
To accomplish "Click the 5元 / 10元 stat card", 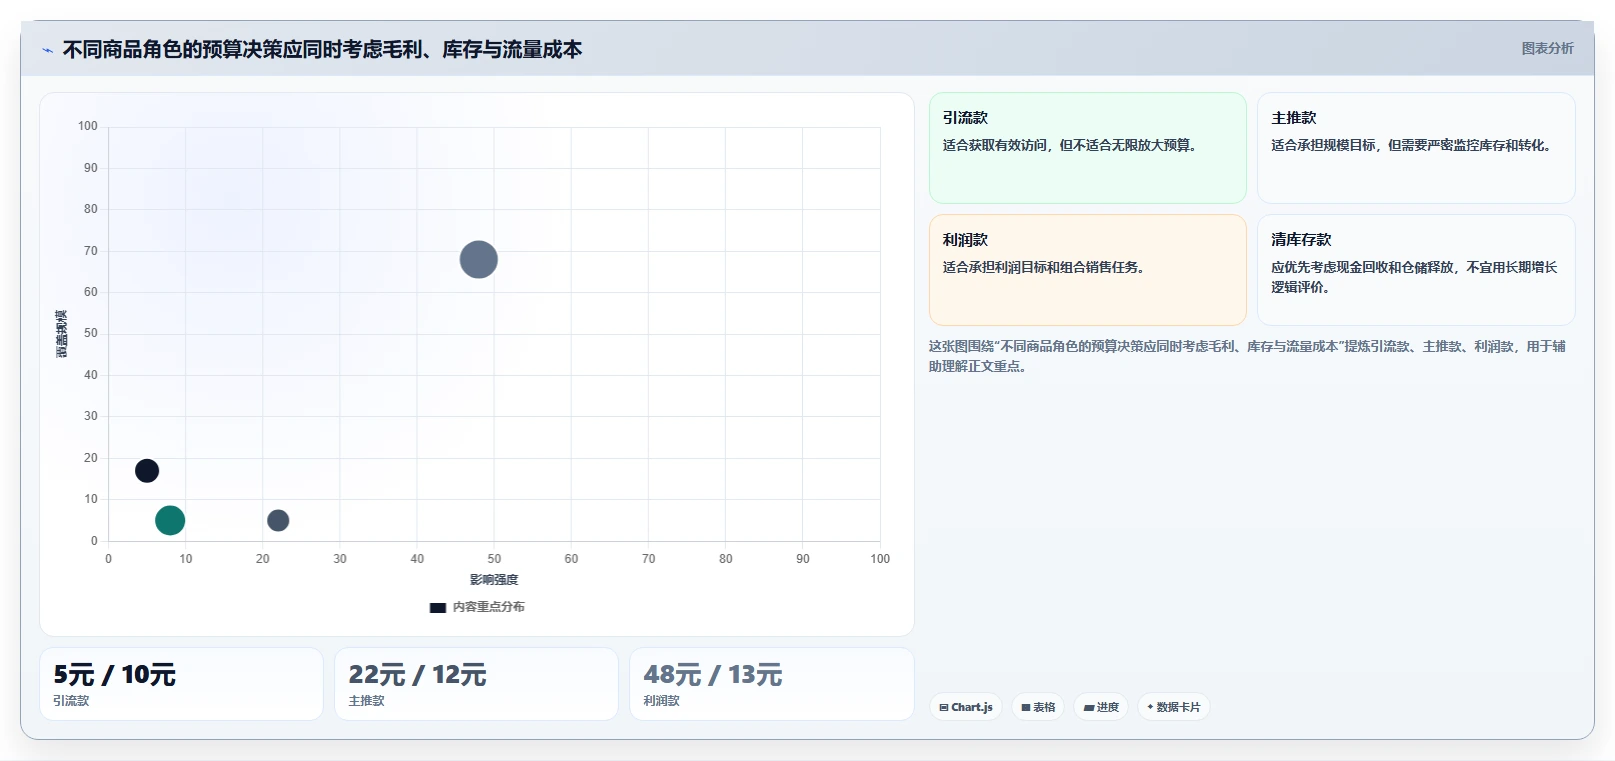I will [x=181, y=684].
